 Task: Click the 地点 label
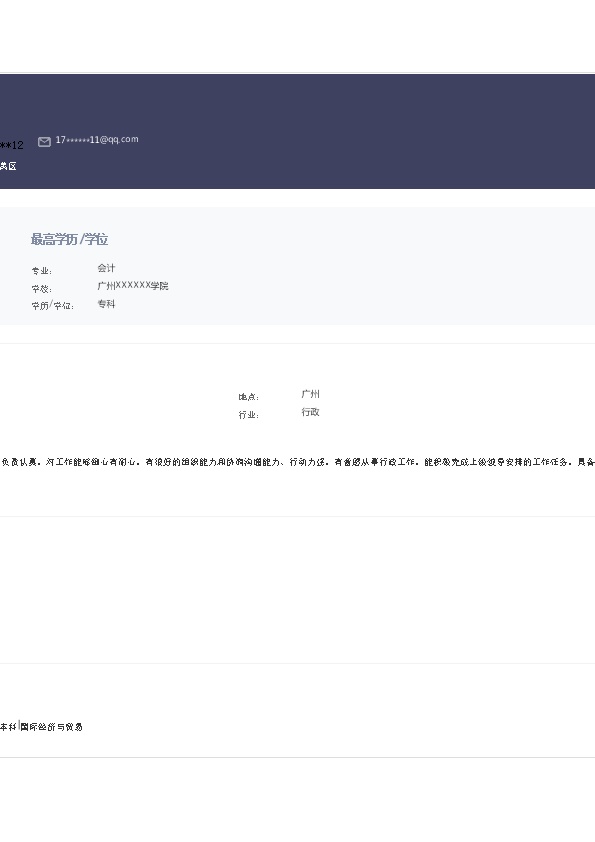coord(249,397)
